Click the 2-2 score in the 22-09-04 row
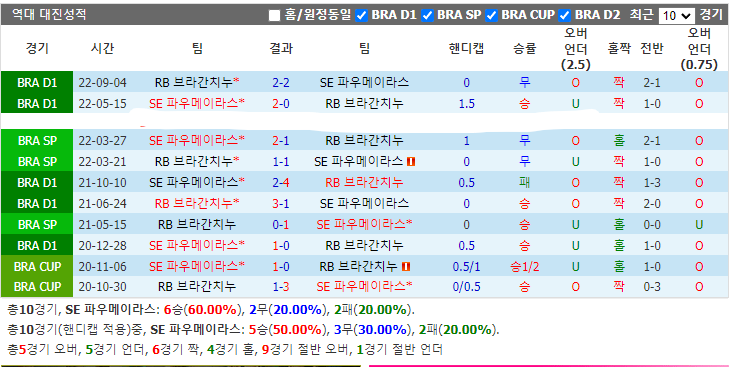 coord(281,83)
